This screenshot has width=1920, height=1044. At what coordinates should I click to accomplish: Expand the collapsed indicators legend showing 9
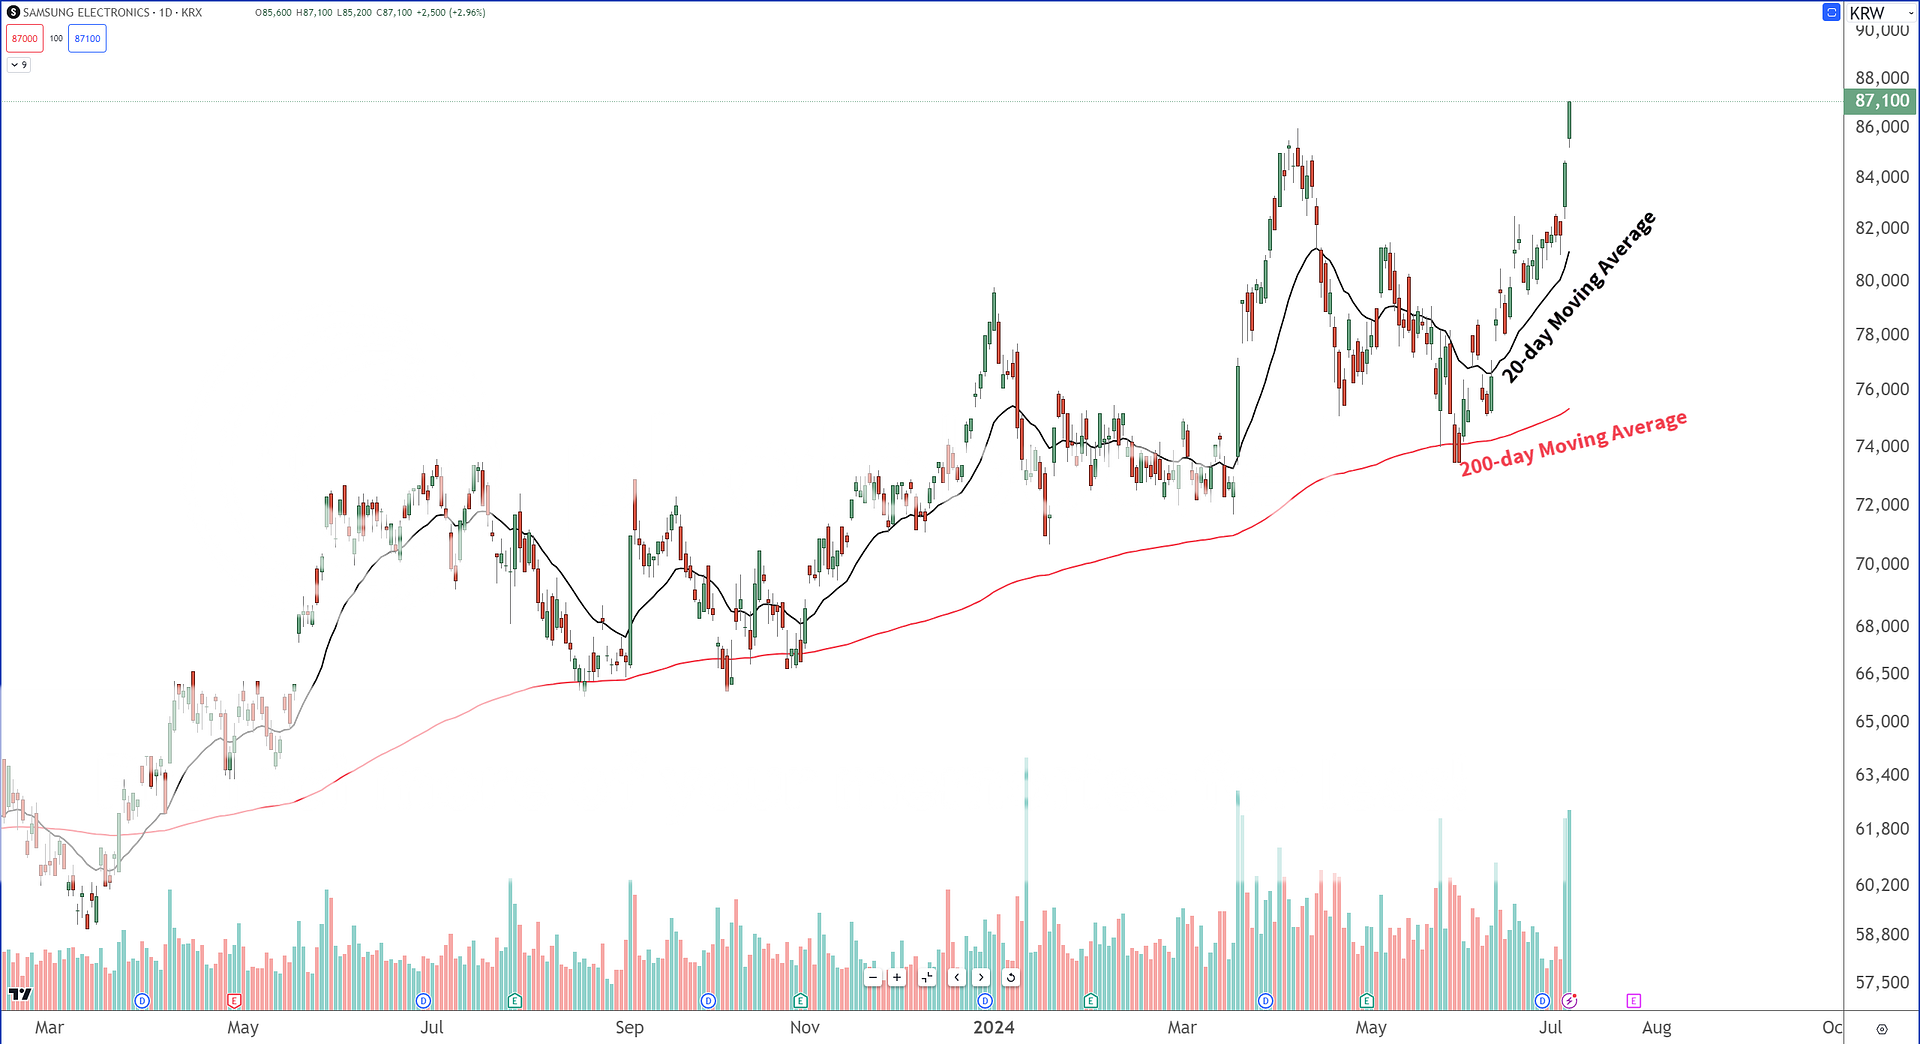point(19,65)
